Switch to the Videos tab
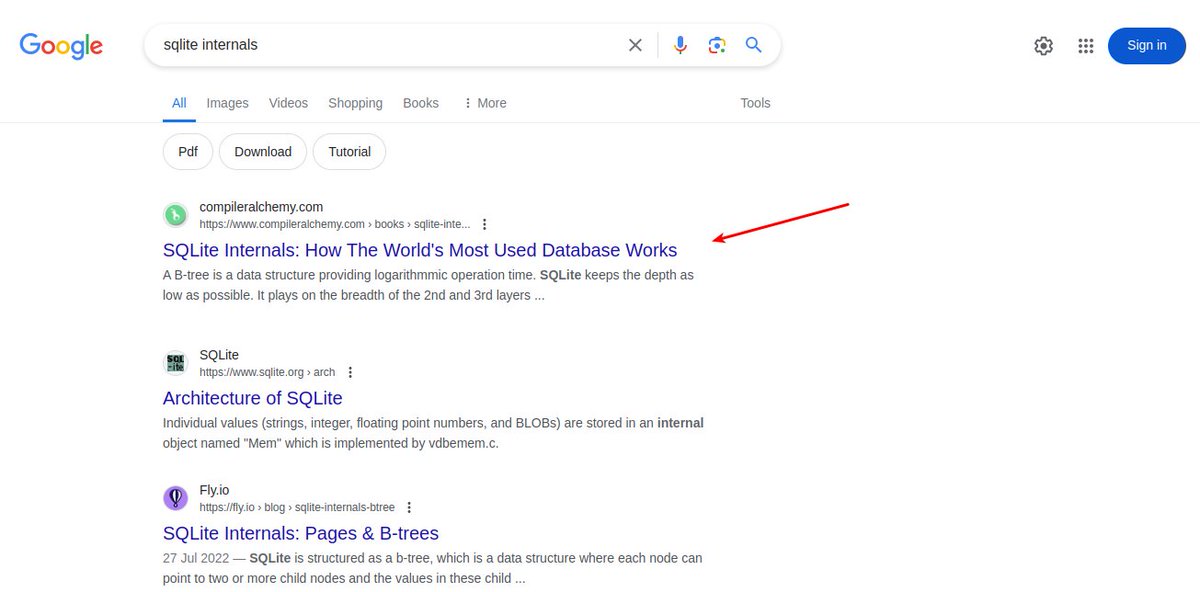The image size is (1200, 592). [x=288, y=103]
